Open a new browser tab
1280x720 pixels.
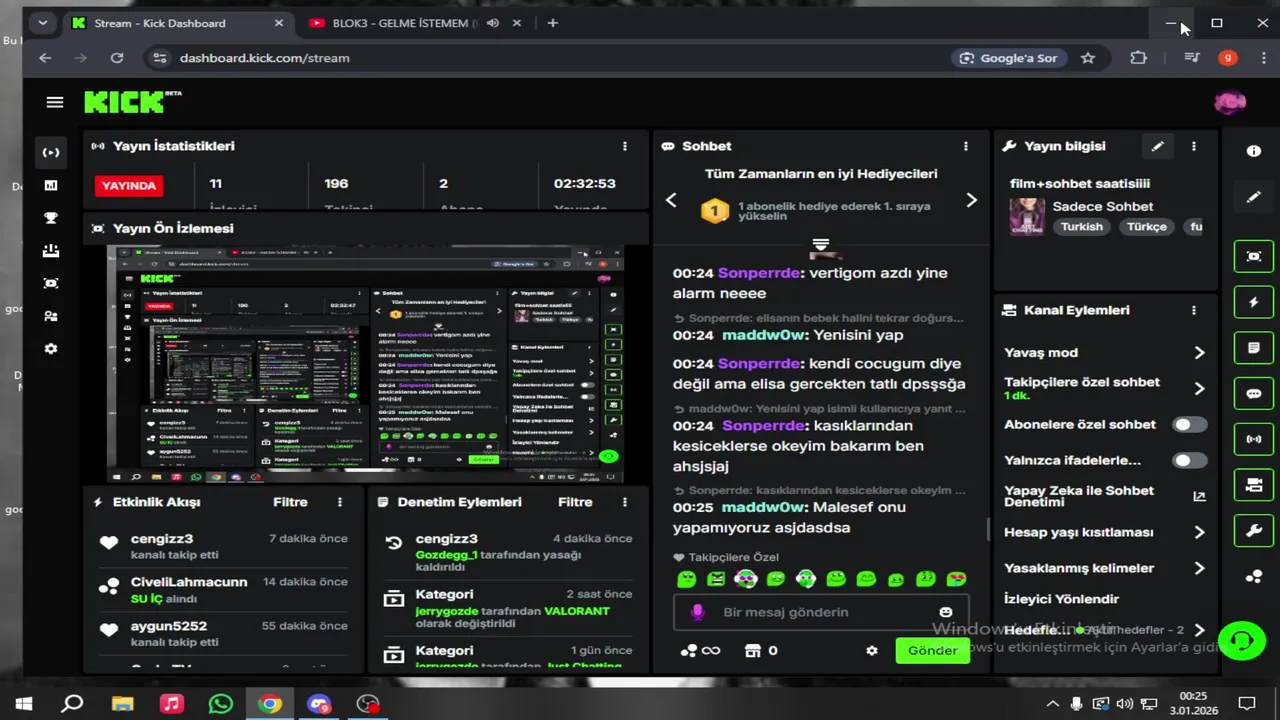click(553, 23)
